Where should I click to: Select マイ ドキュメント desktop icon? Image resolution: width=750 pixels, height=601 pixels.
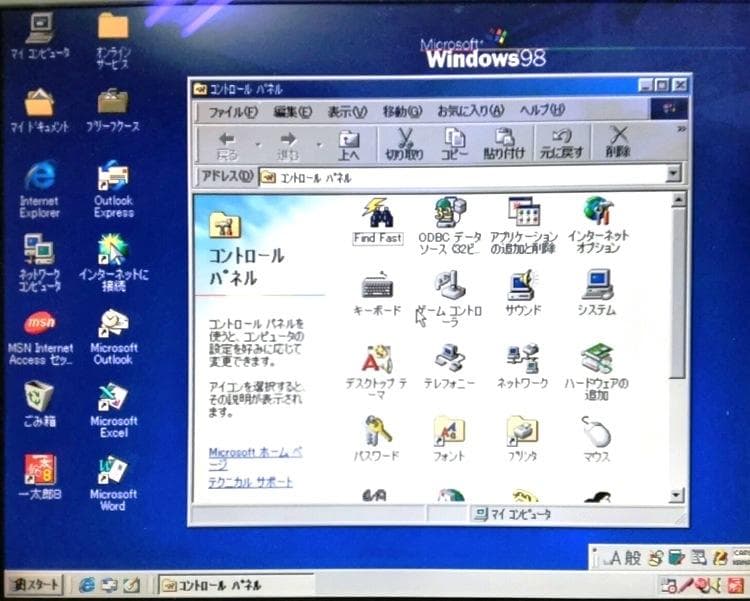(x=39, y=110)
